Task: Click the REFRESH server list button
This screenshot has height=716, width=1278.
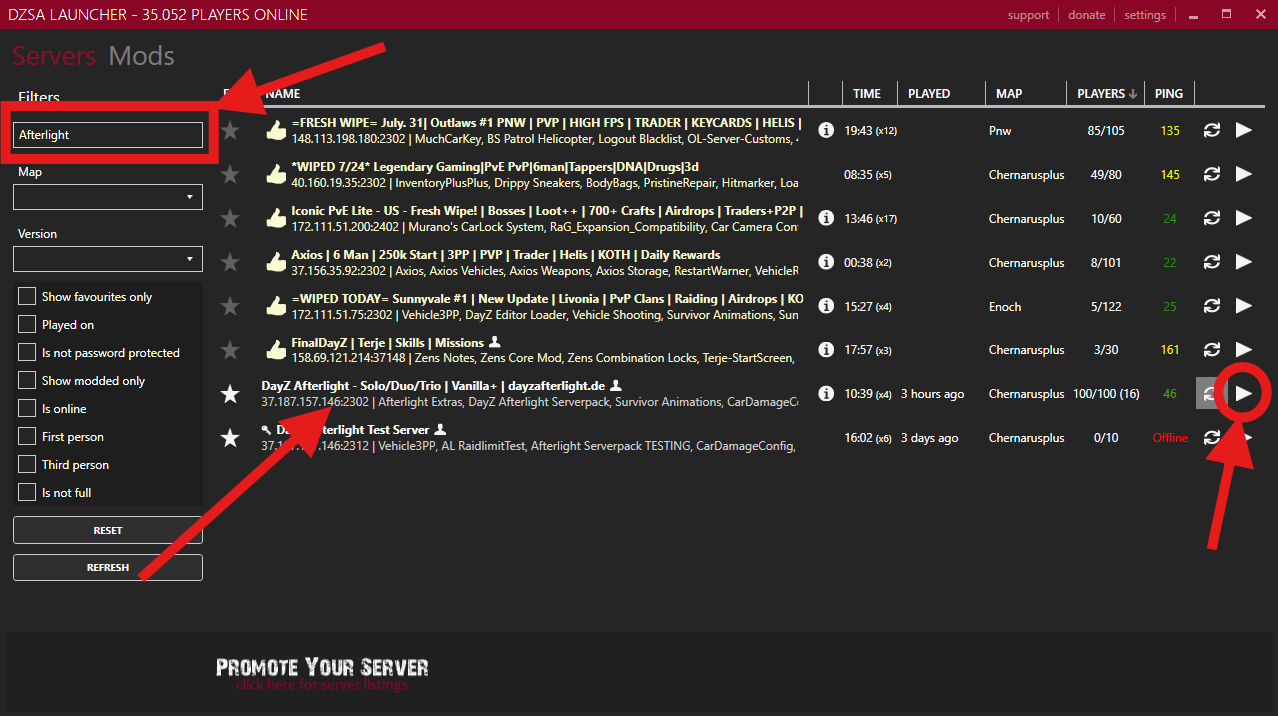Action: 108,567
